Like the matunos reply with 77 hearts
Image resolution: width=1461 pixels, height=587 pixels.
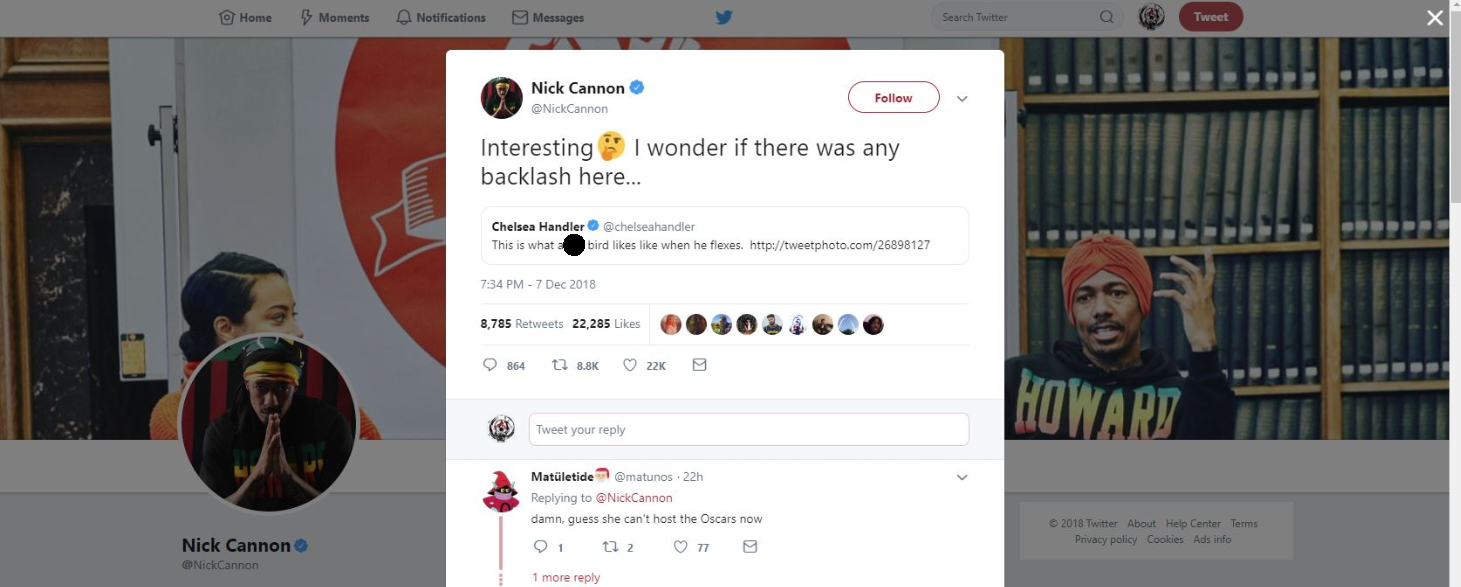pyautogui.click(x=681, y=547)
